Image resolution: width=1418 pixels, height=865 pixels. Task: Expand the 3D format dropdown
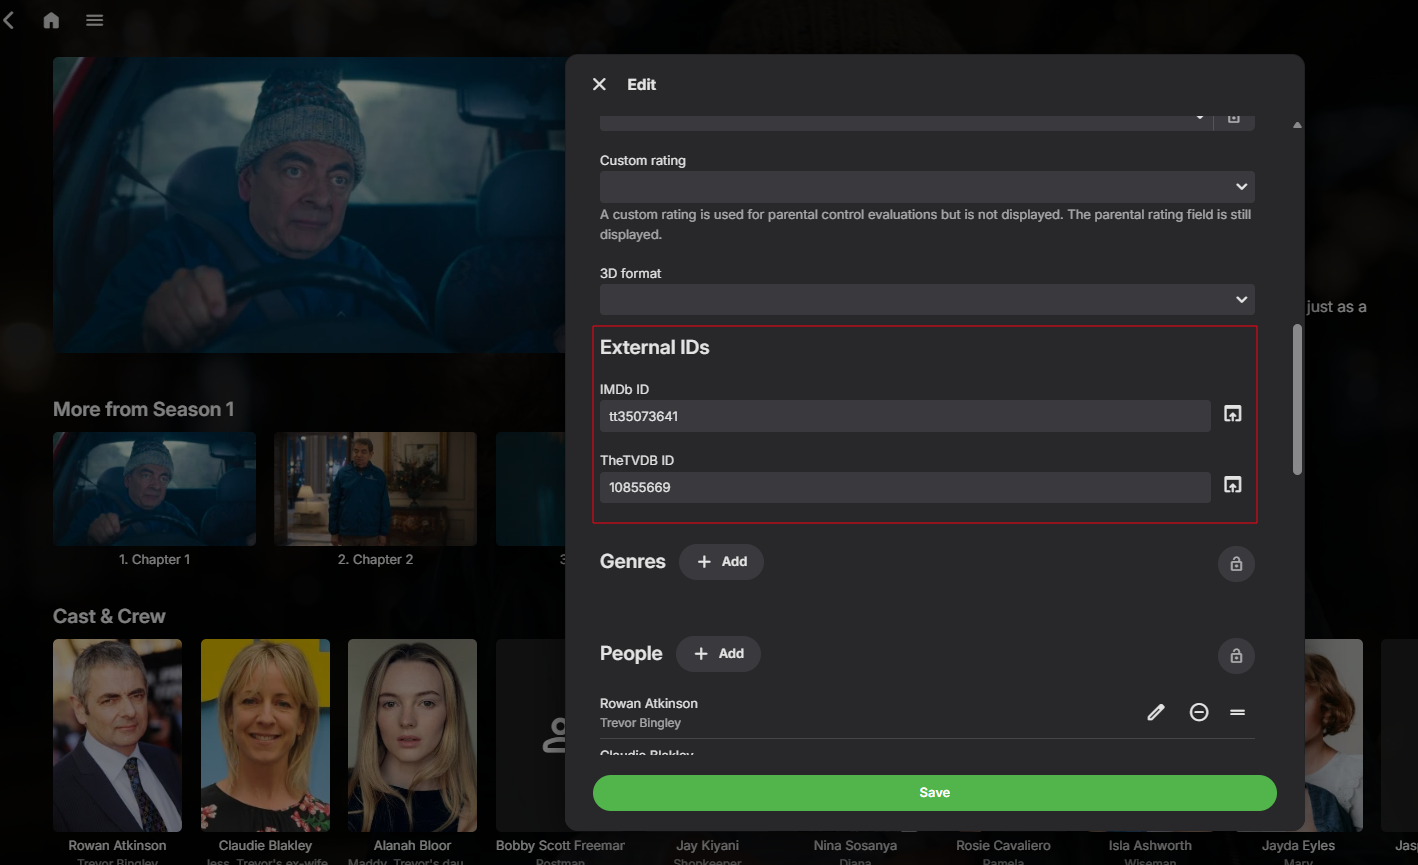927,299
